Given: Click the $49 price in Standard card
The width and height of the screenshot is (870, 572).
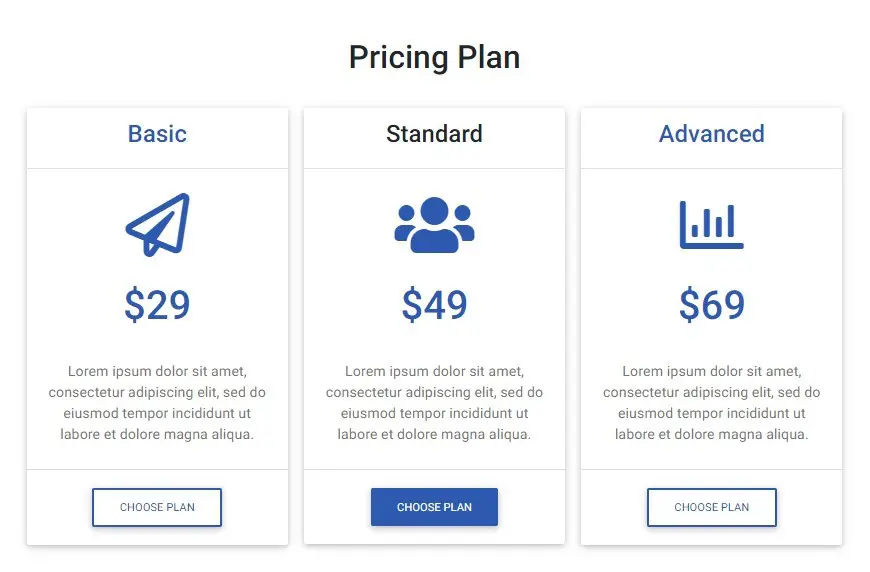Looking at the screenshot, I should pos(434,304).
